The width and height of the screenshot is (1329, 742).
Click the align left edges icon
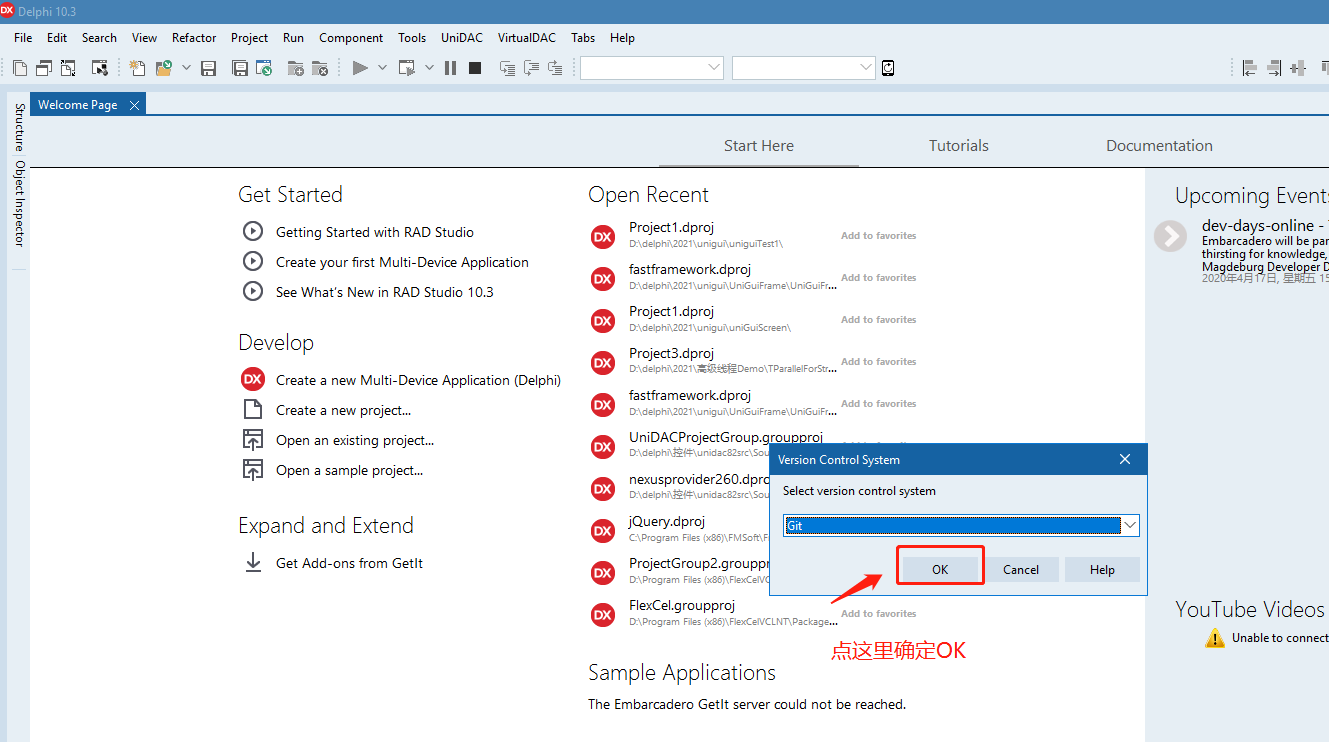(1249, 68)
